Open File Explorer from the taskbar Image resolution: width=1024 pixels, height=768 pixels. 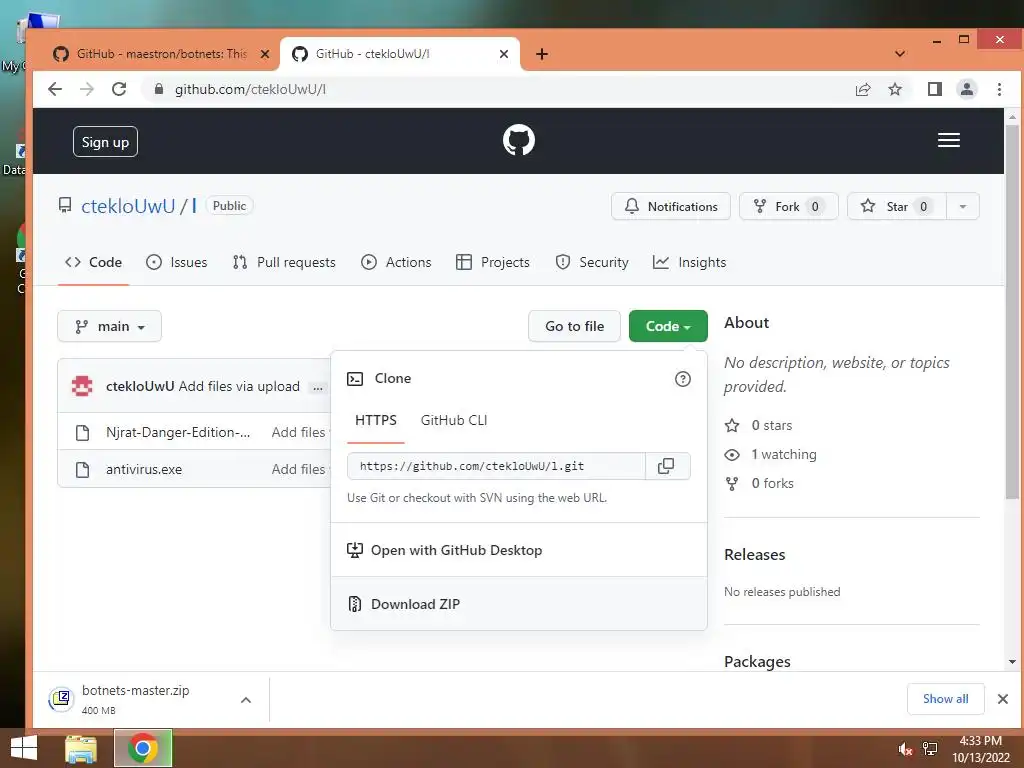81,748
